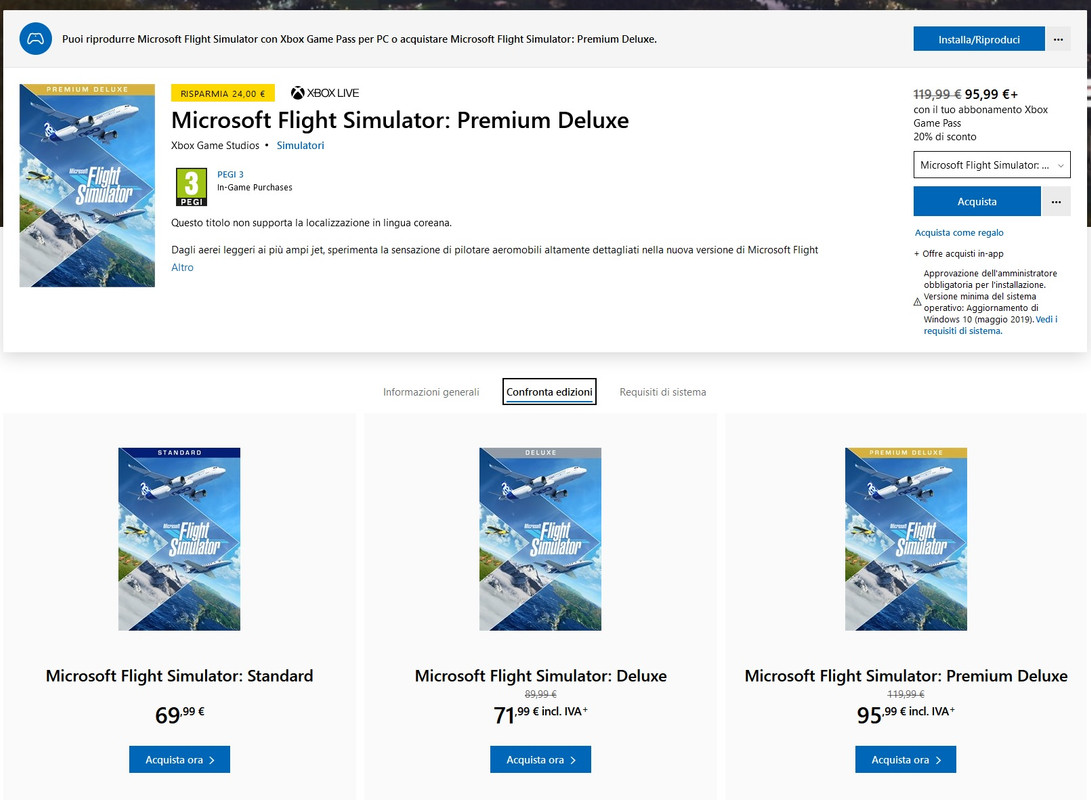Click Acquista ora for the Premium Deluxe edition
Image resolution: width=1091 pixels, height=800 pixels.
905,760
